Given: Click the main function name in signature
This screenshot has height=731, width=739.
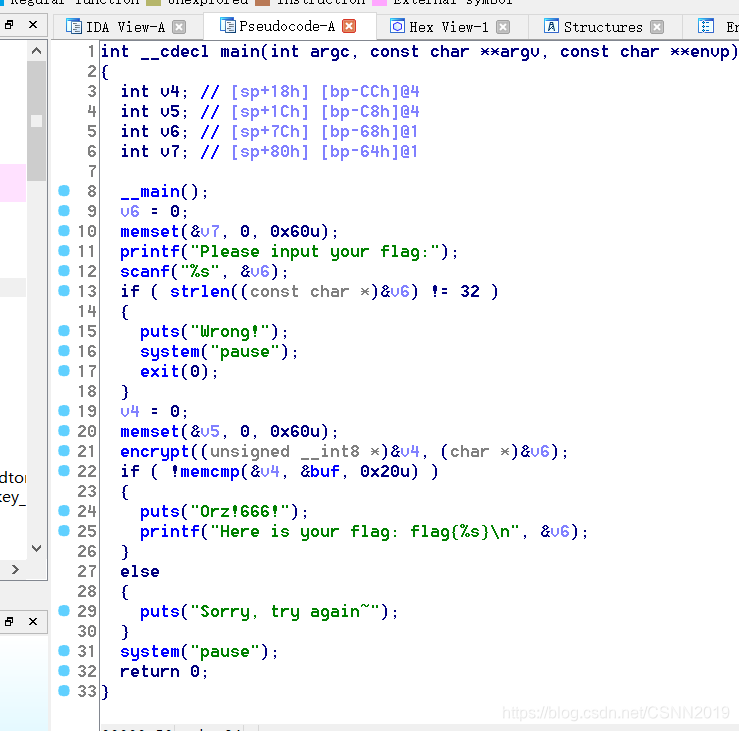Looking at the screenshot, I should (x=239, y=51).
